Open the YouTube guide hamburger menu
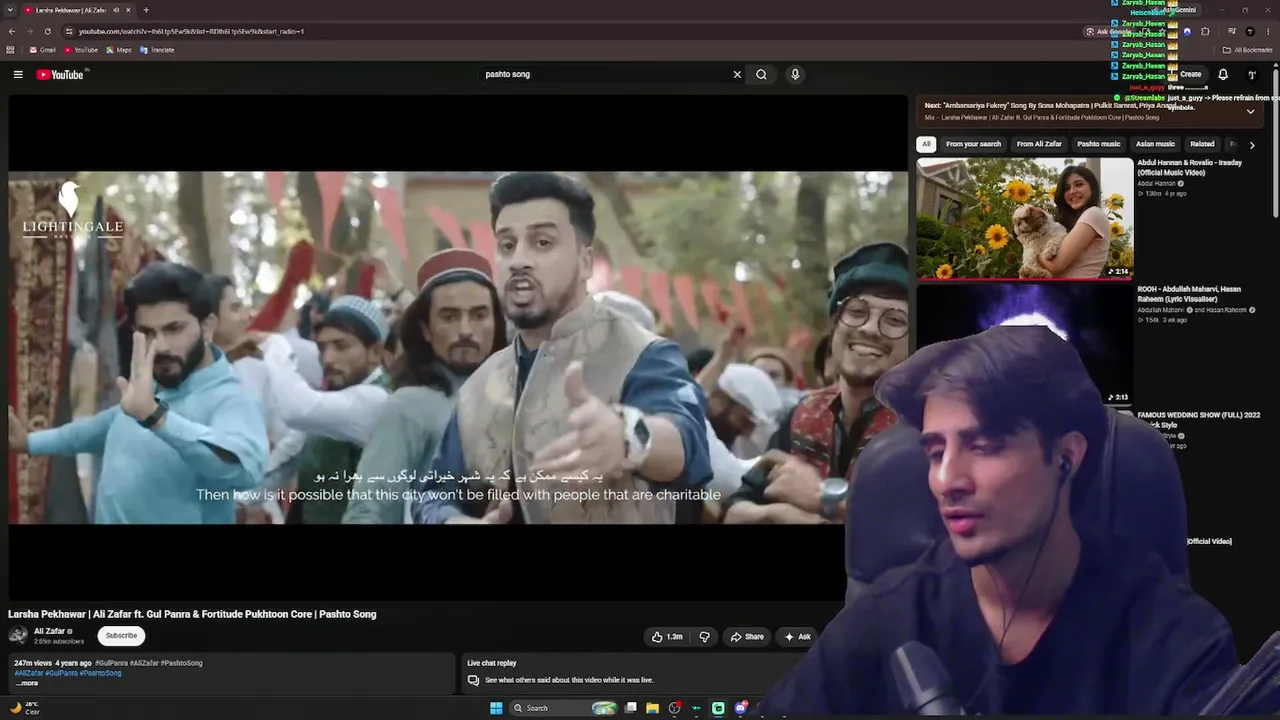 click(18, 74)
